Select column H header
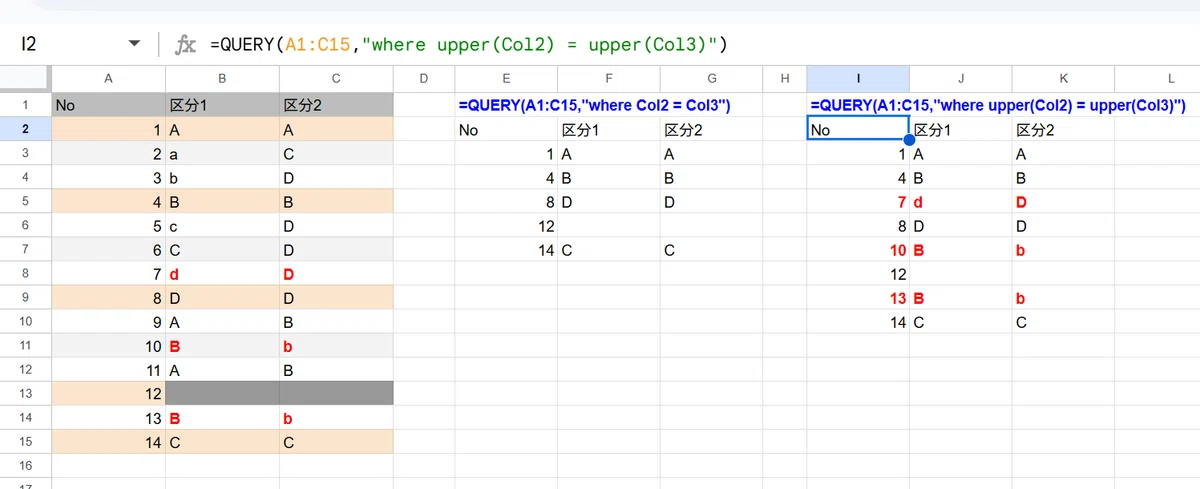Screen dimensions: 1200x489 785,78
